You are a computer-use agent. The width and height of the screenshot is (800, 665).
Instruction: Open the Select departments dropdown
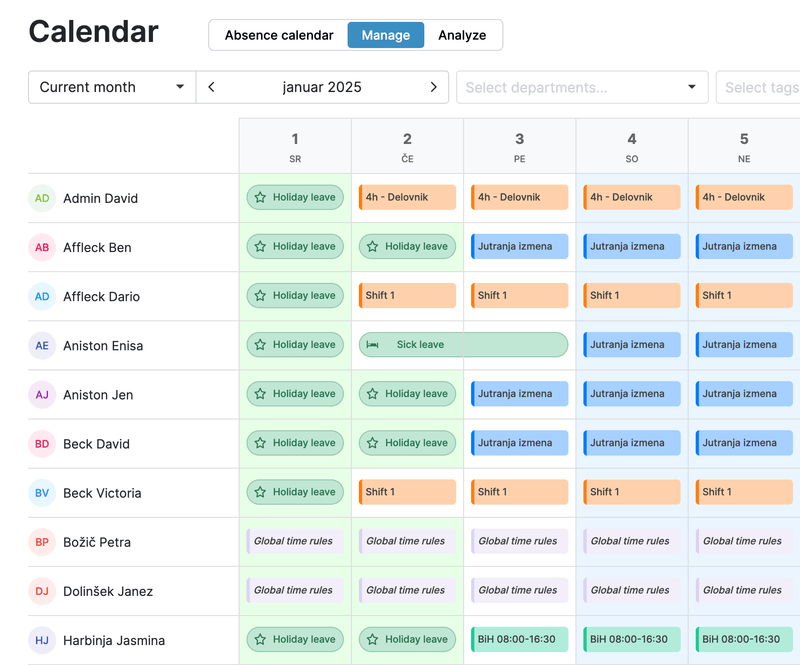pos(582,87)
